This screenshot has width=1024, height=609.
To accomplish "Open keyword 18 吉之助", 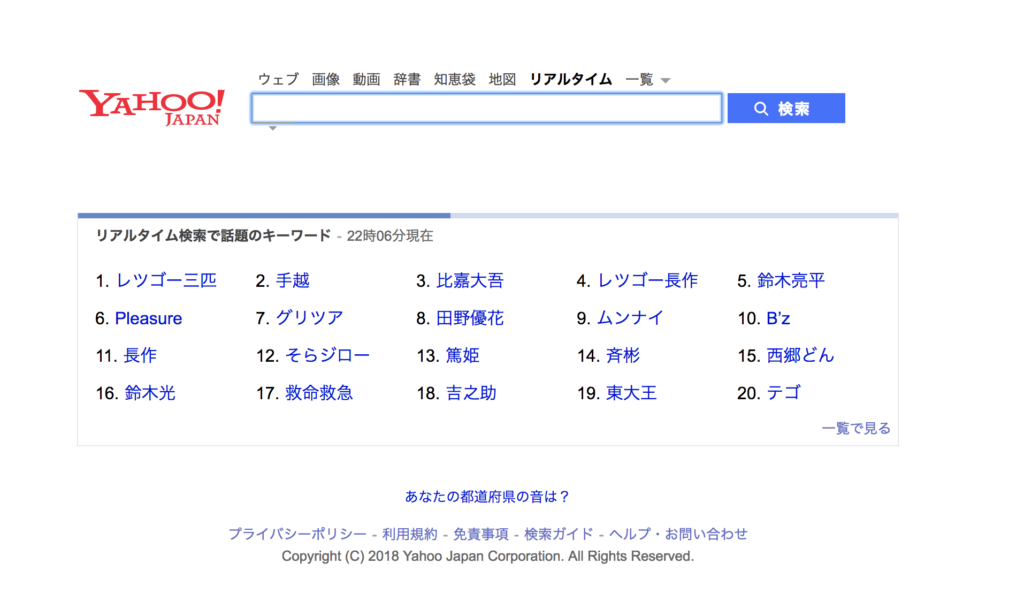I will [x=471, y=393].
